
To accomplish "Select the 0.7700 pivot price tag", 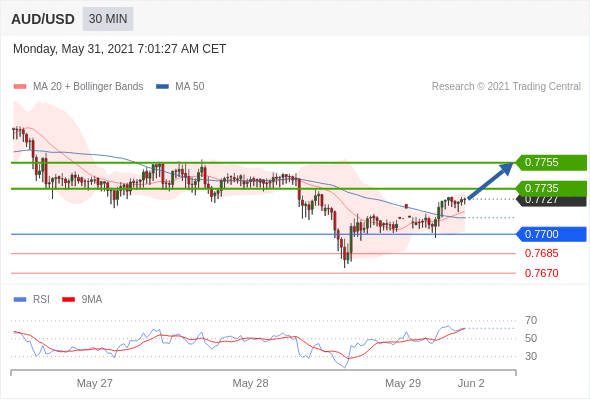I will coord(551,234).
